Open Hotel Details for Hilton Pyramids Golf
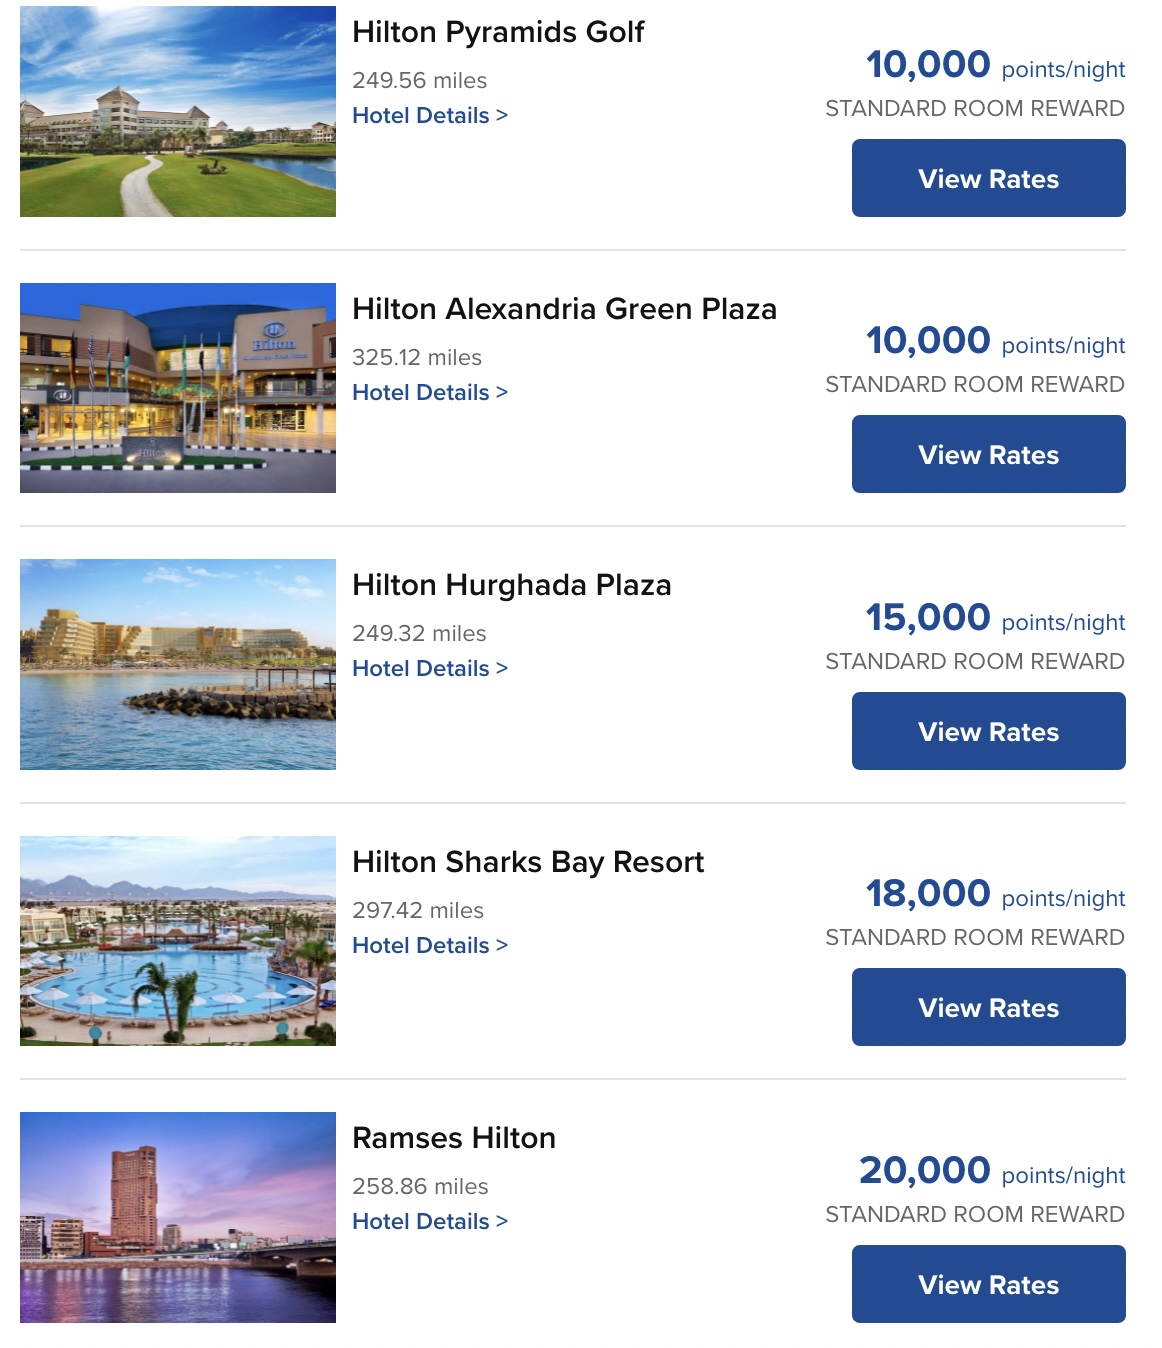 click(423, 115)
